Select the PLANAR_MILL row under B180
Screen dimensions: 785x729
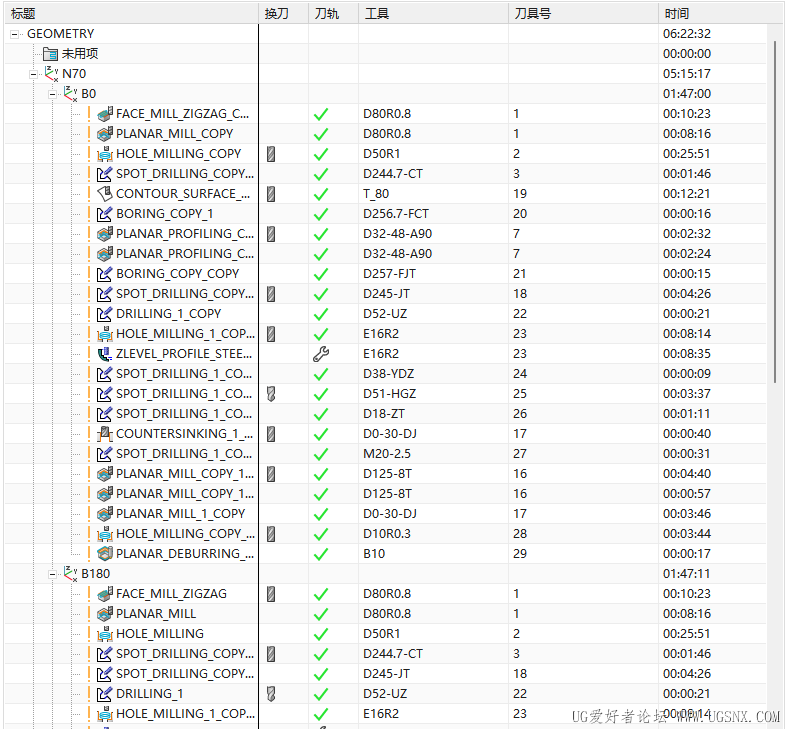point(385,614)
